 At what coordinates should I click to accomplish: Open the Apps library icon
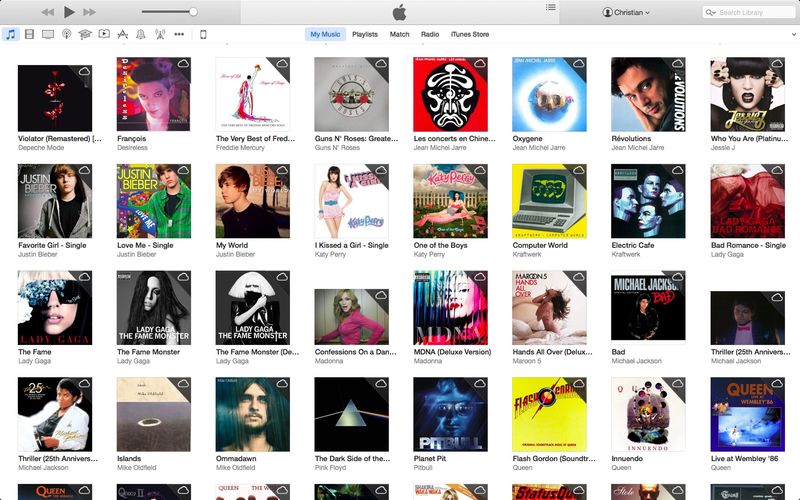coord(122,34)
